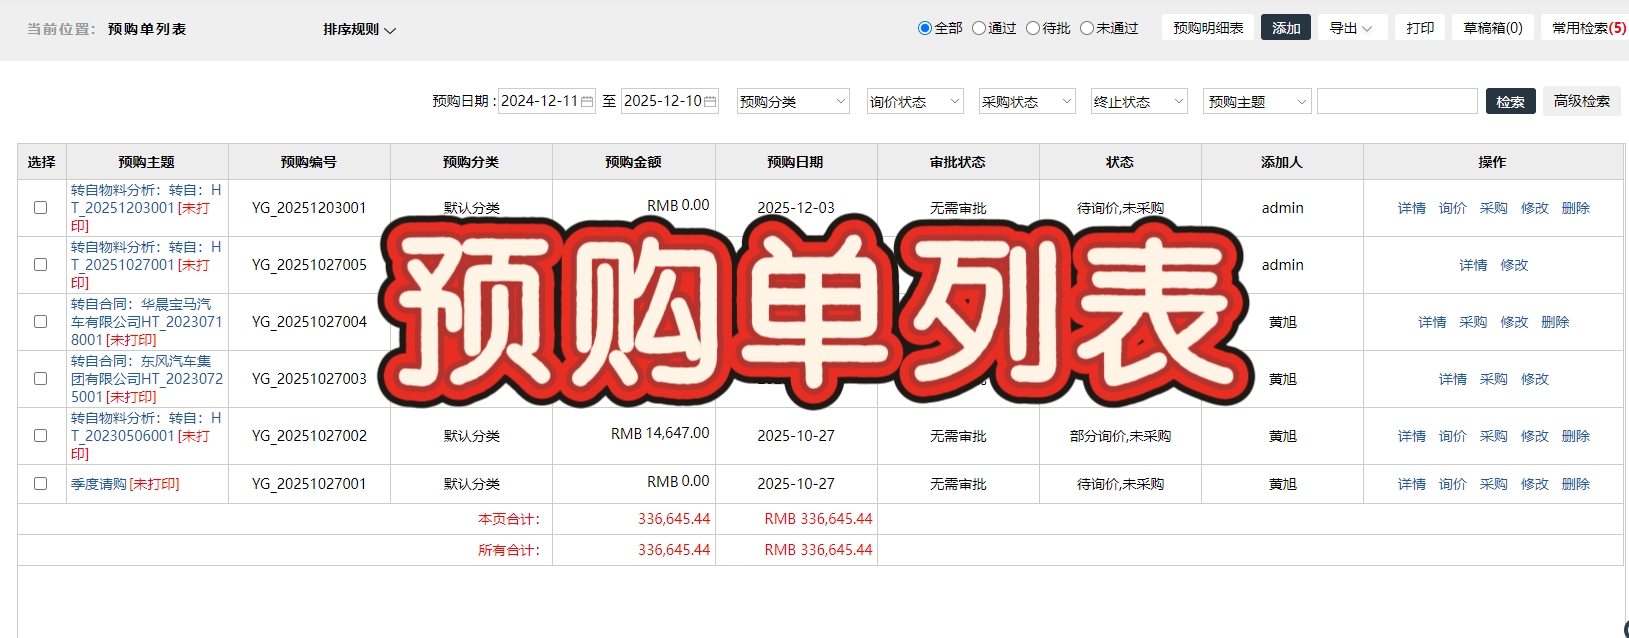This screenshot has width=1629, height=638.
Task: Check the box for row YG_20251203001
Action: tap(41, 208)
